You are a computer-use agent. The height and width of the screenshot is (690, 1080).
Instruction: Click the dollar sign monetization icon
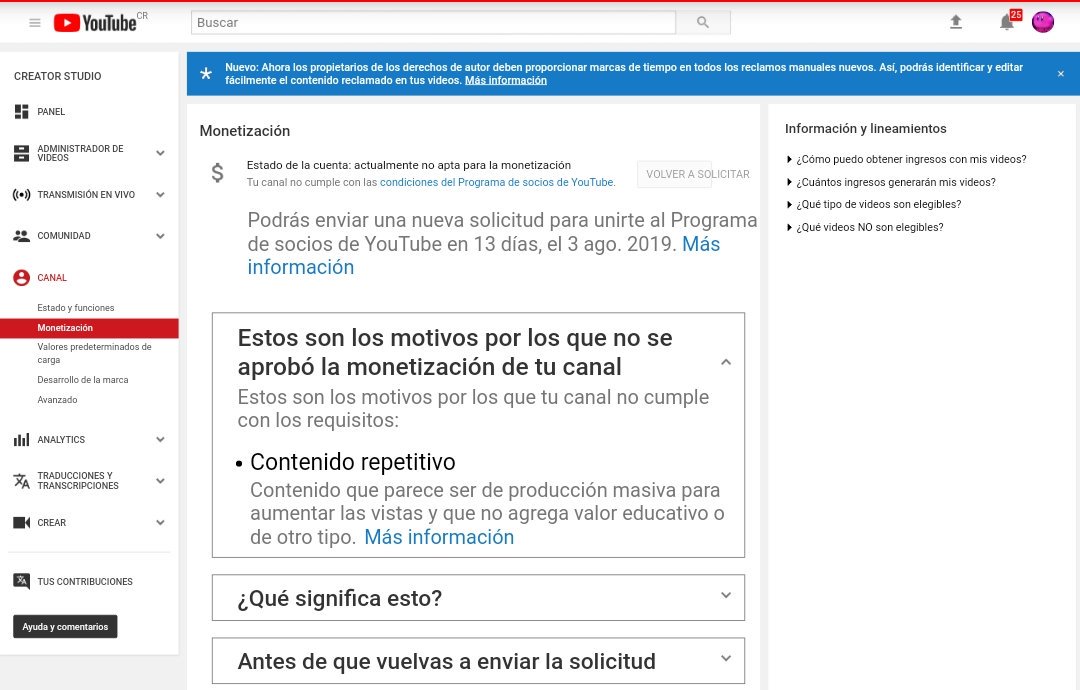217,172
